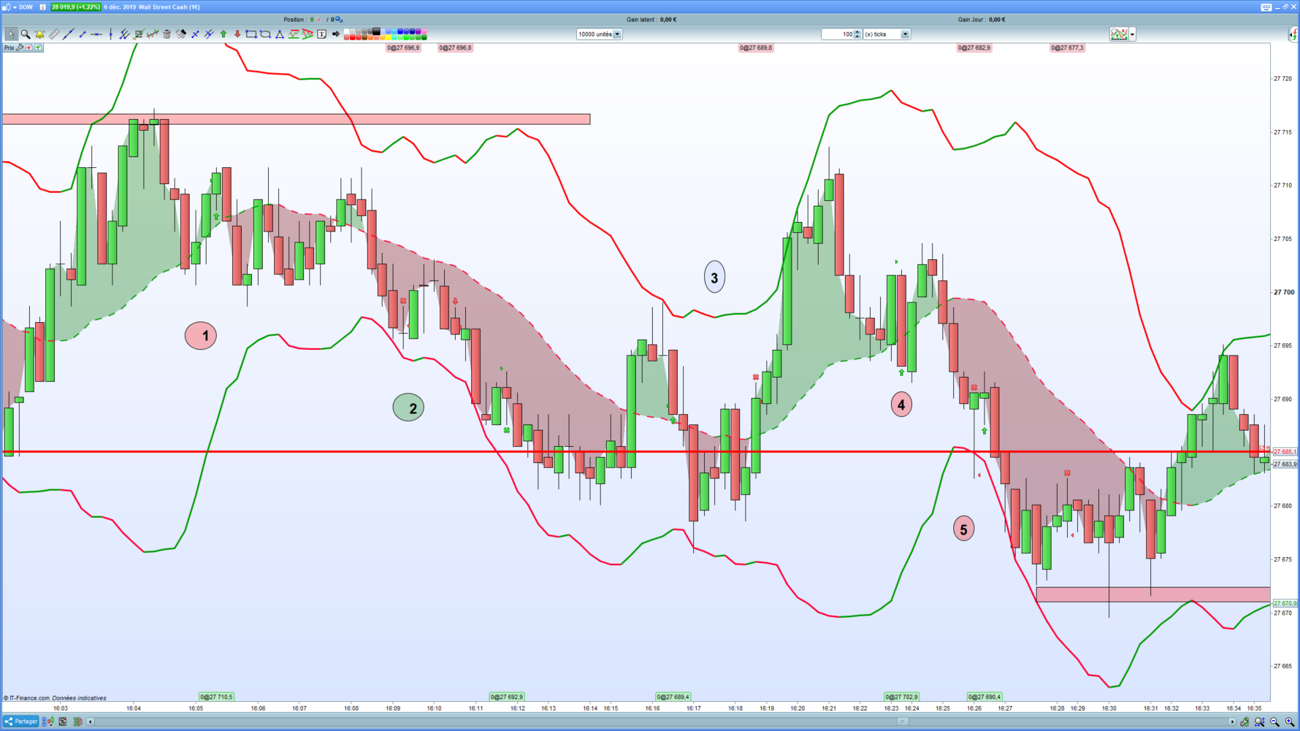
Task: Click the red 27 685,1 price axis label
Action: [x=1285, y=452]
